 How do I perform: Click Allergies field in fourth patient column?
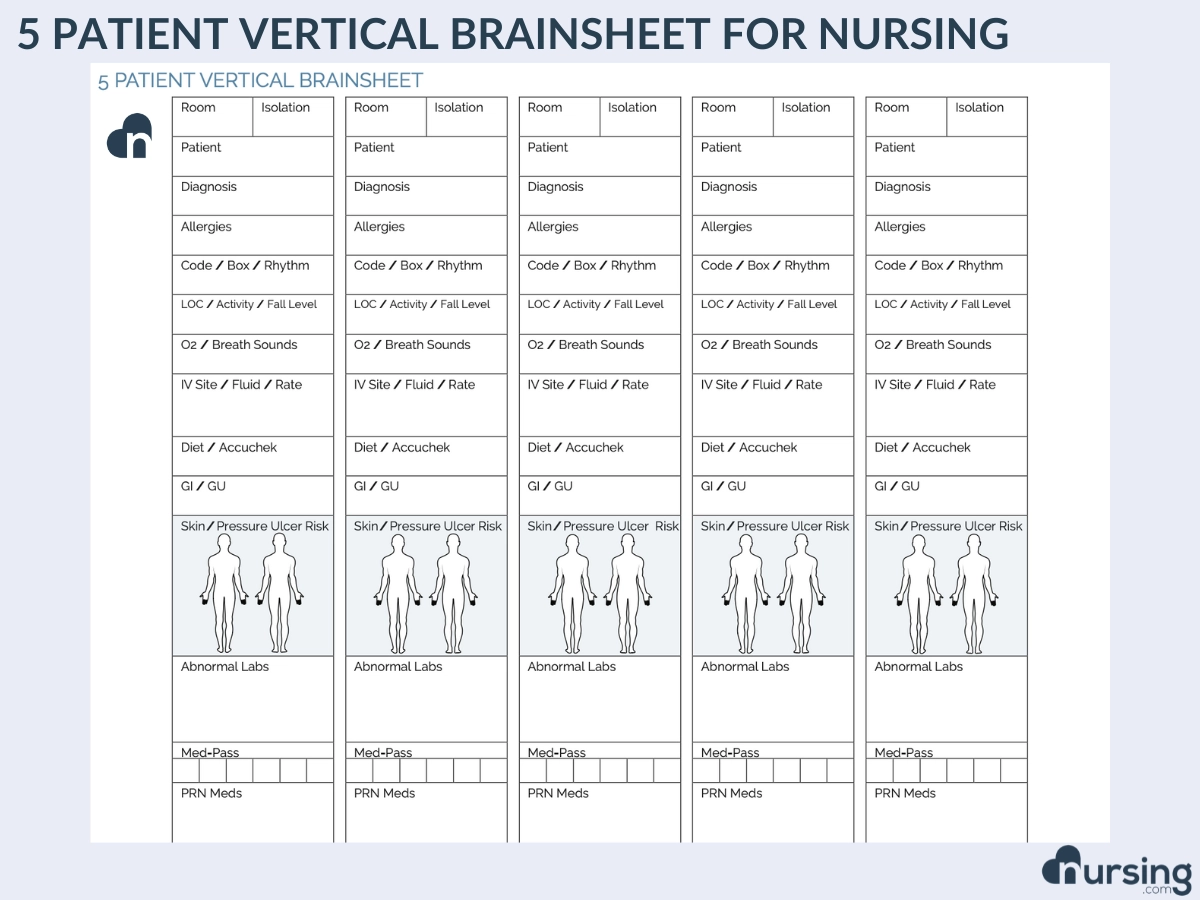click(773, 236)
